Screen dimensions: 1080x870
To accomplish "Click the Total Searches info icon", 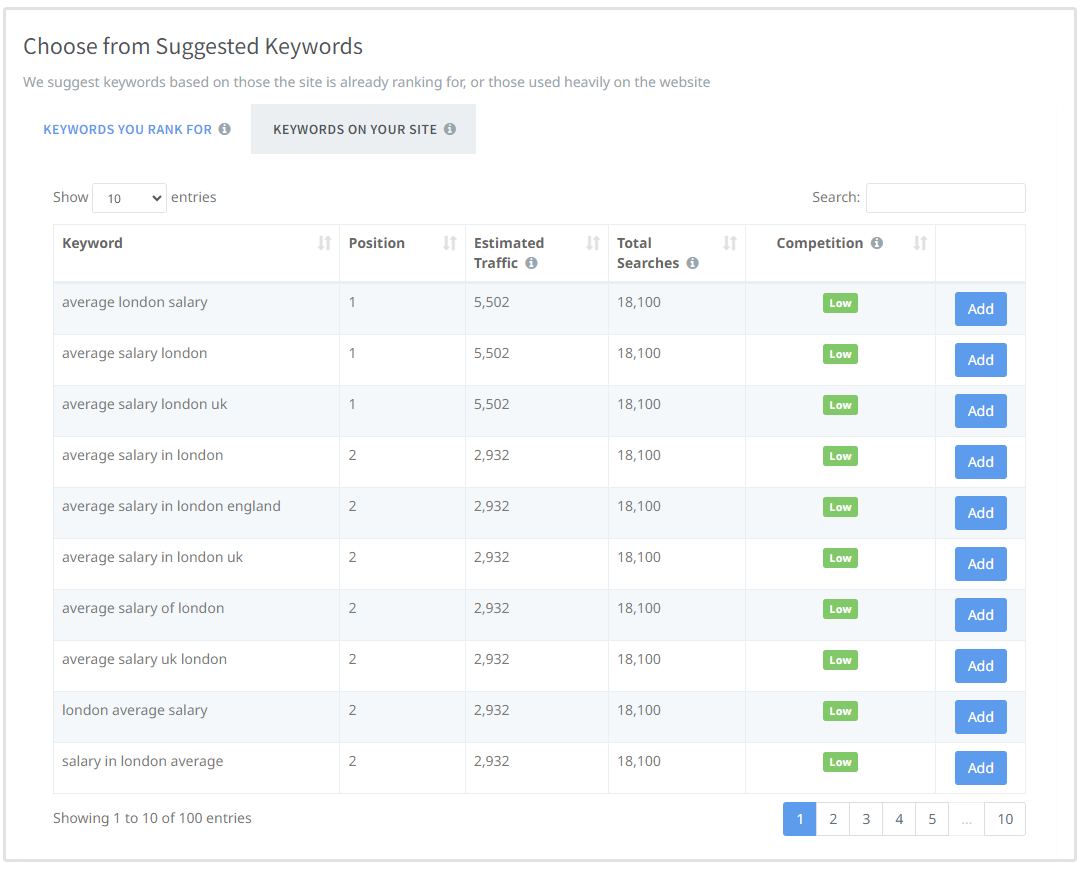I will coord(692,263).
